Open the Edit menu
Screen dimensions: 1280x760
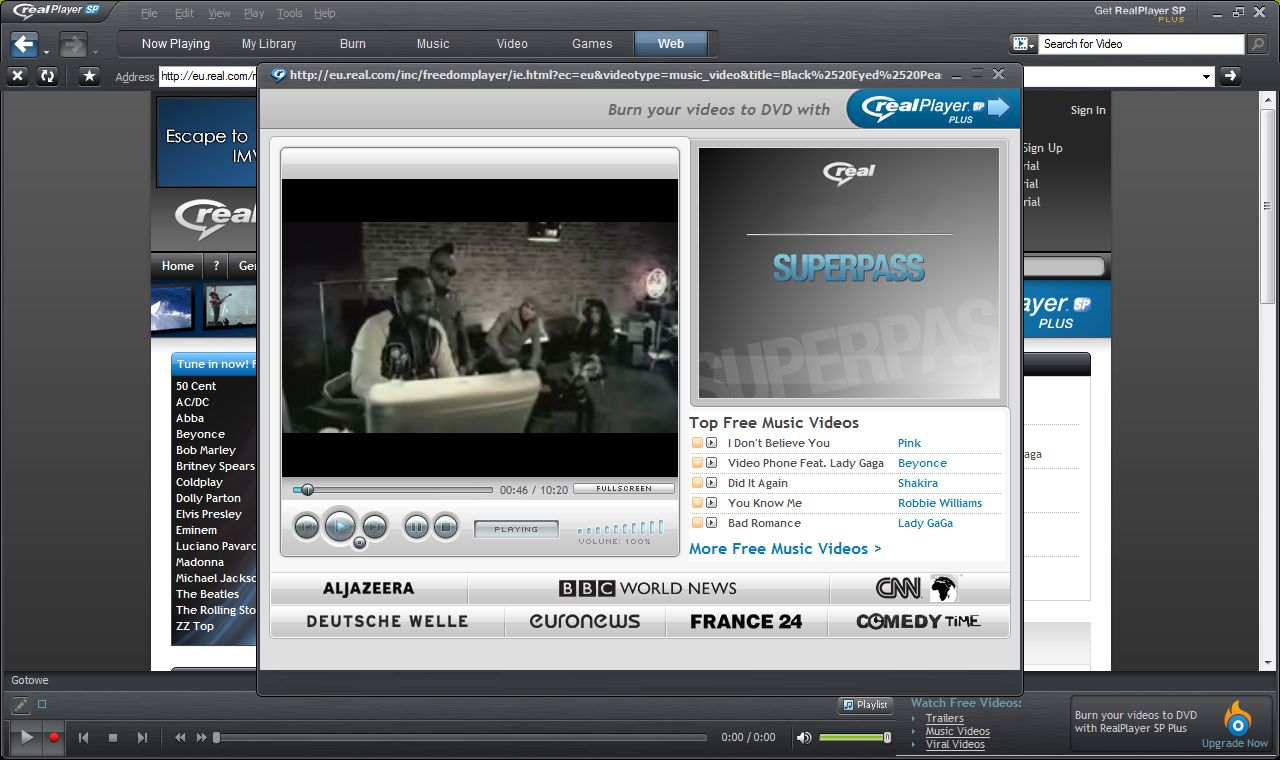tap(184, 14)
